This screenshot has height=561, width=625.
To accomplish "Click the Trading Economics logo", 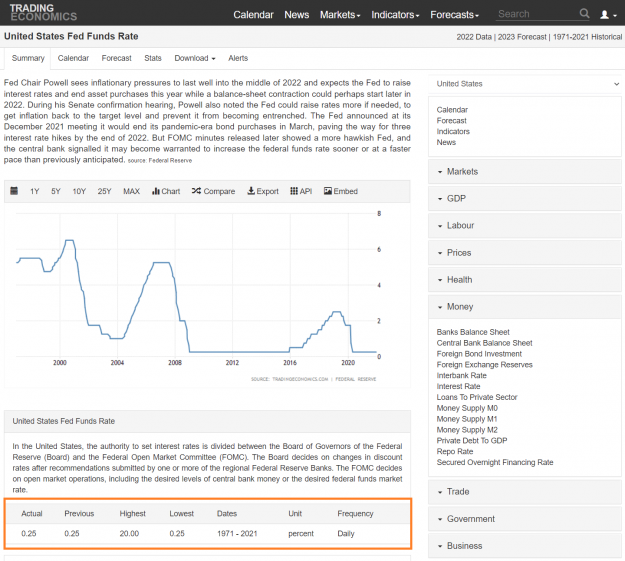I will coord(43,12).
